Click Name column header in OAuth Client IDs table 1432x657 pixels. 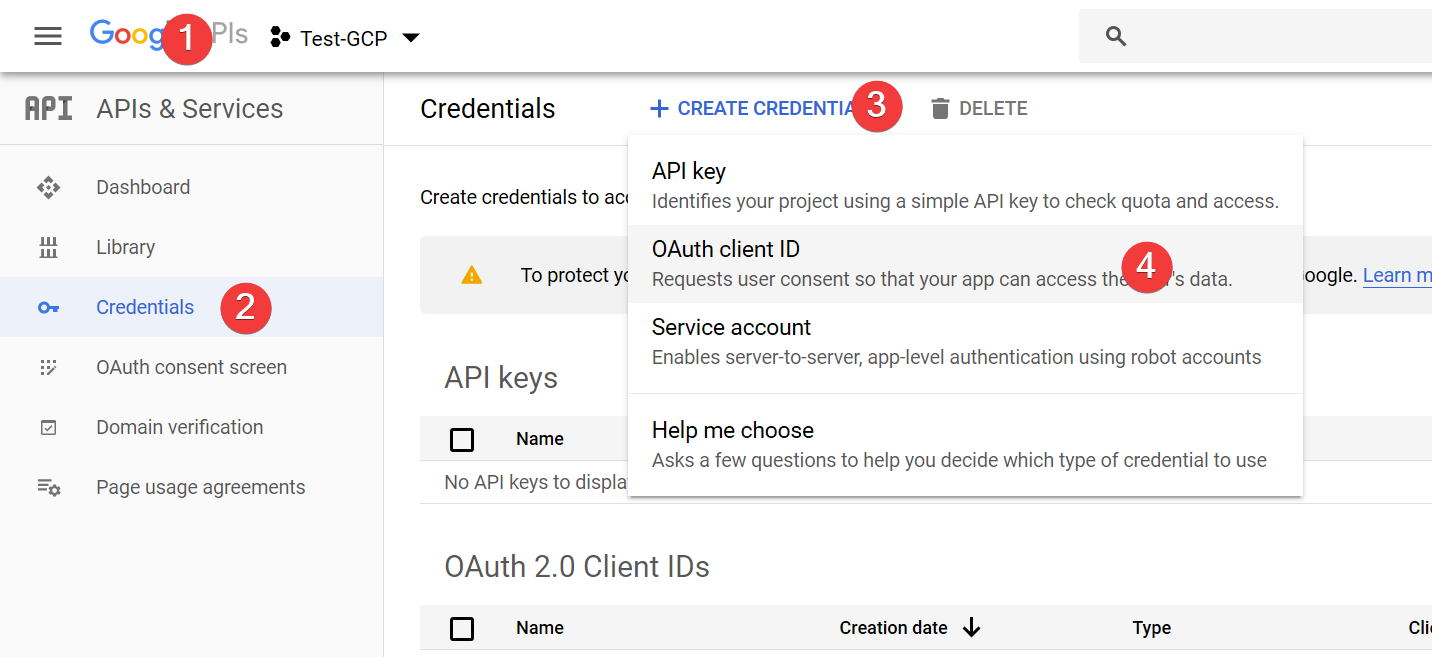540,628
